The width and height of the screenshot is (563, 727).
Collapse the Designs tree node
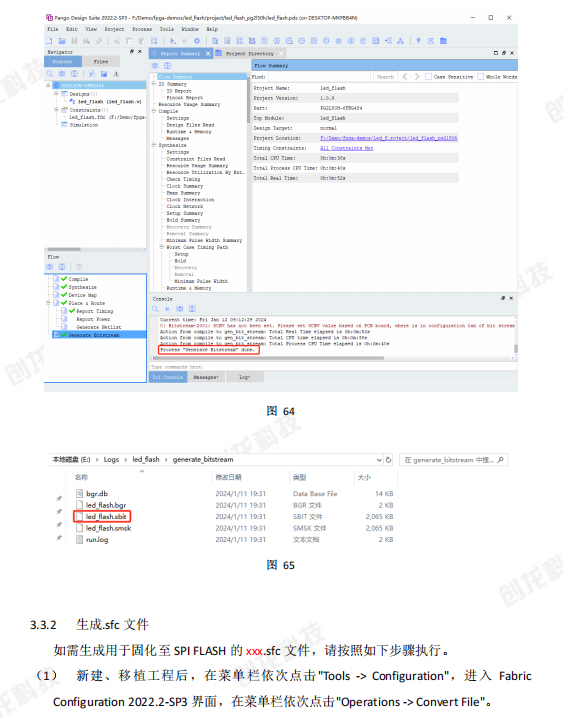pos(56,94)
